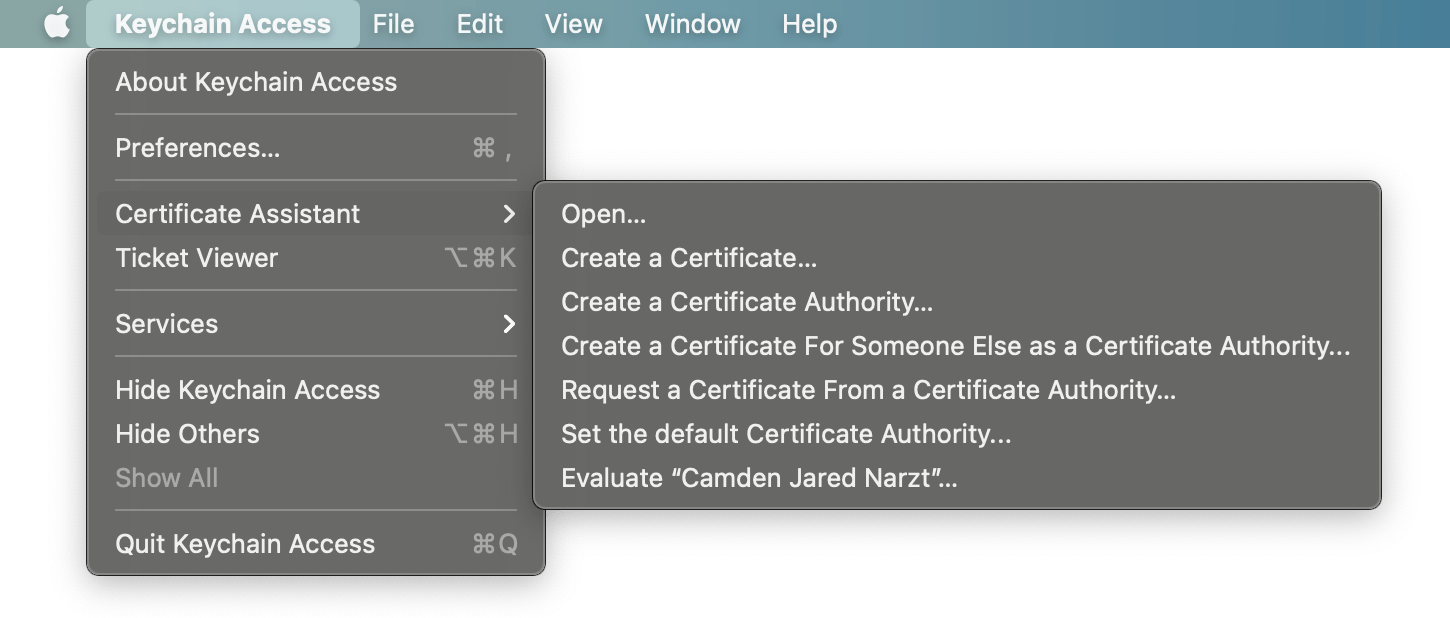Screen dimensions: 1450x618
Task: Open the Edit menu
Action: pyautogui.click(x=480, y=24)
